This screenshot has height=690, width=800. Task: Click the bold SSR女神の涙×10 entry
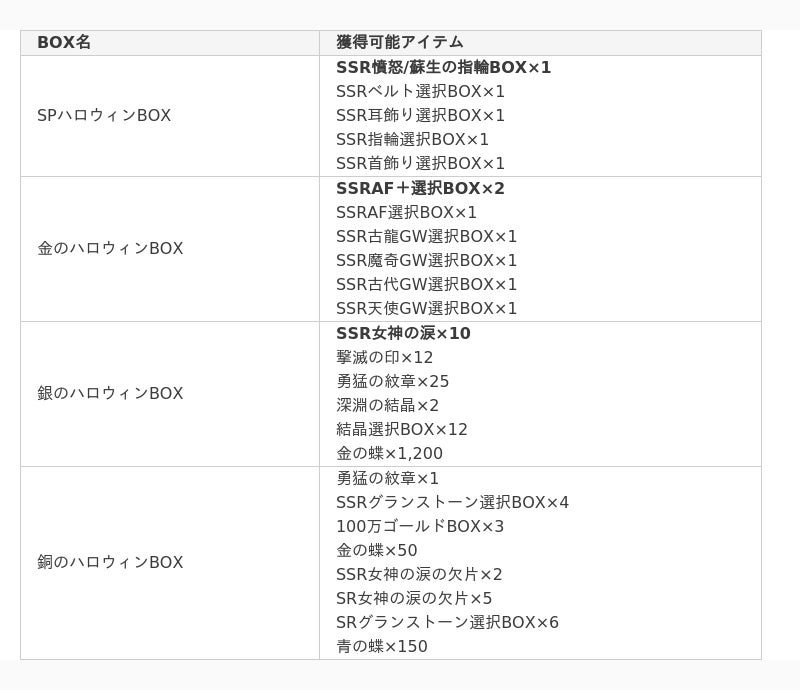(x=403, y=333)
